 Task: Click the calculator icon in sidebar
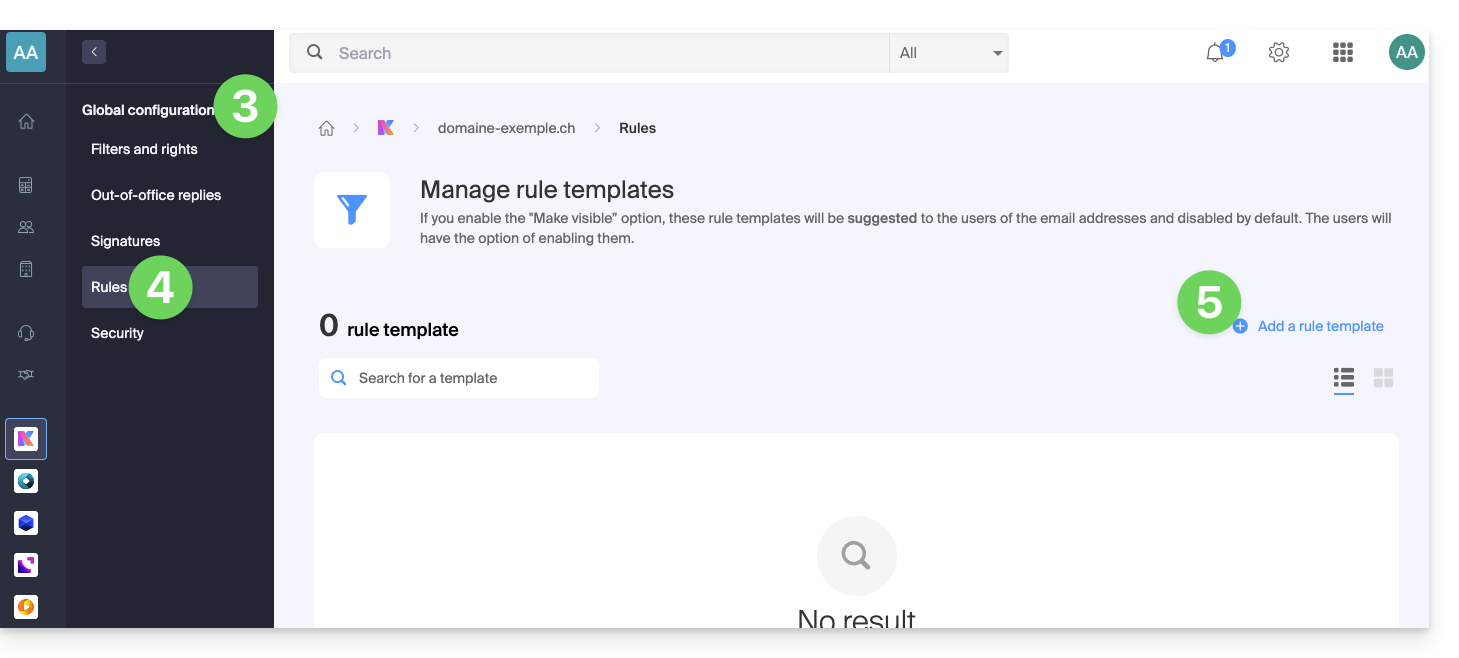26,185
